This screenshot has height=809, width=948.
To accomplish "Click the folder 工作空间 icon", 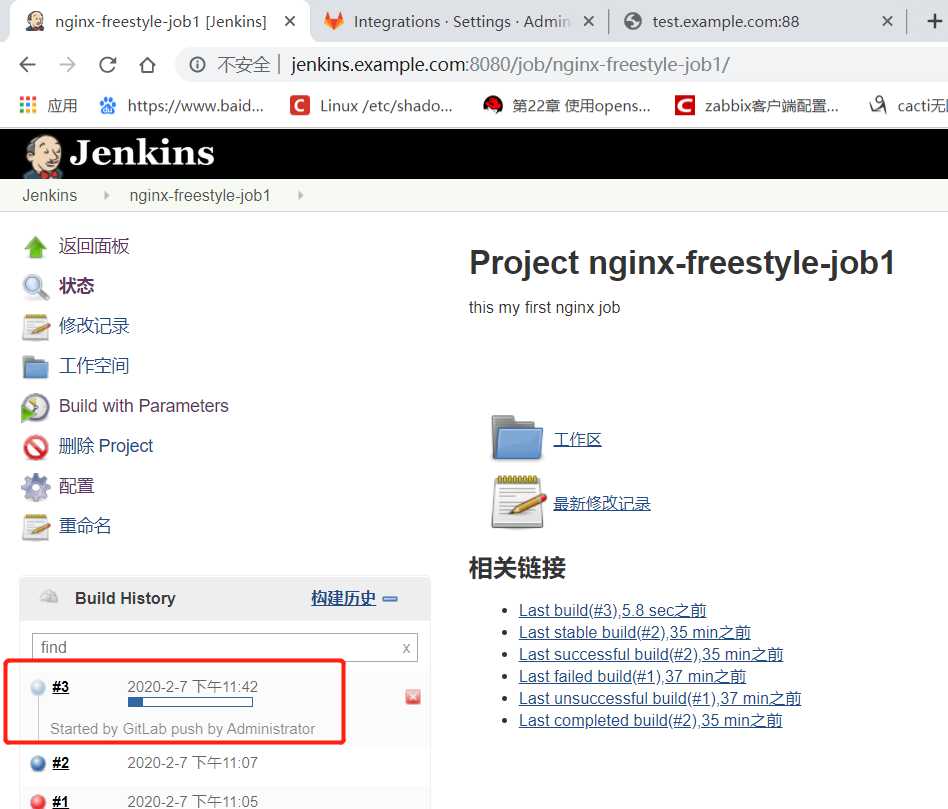I will click(x=35, y=366).
